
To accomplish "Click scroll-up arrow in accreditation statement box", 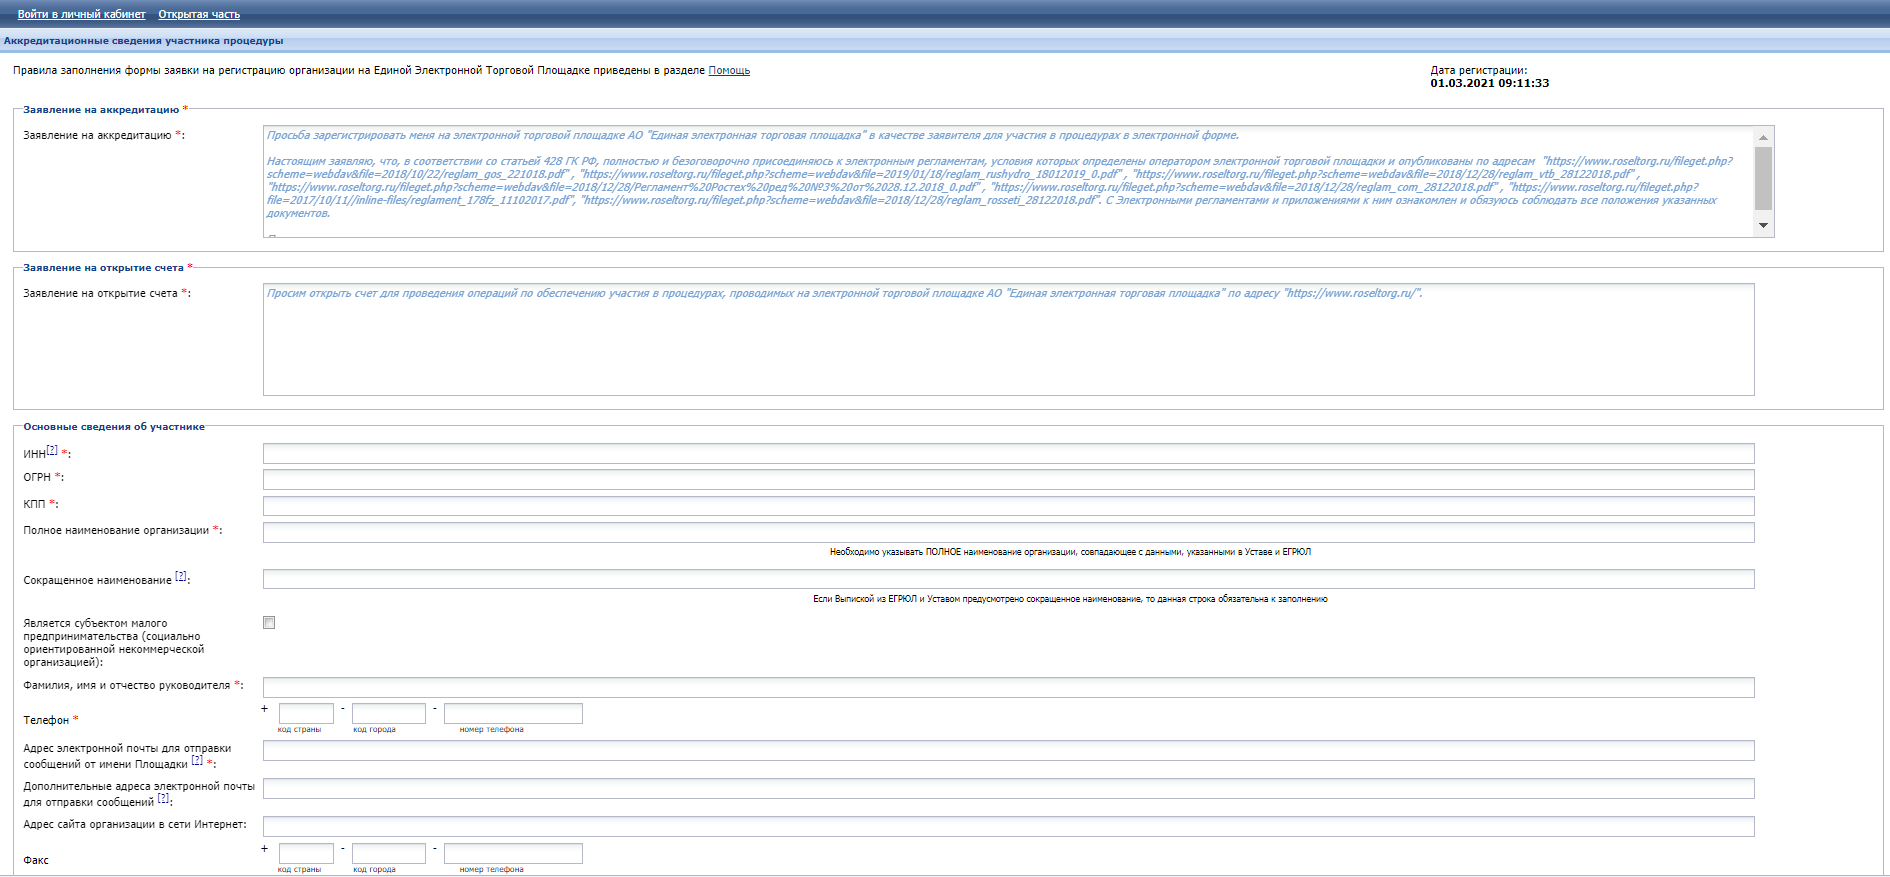I will (1763, 137).
